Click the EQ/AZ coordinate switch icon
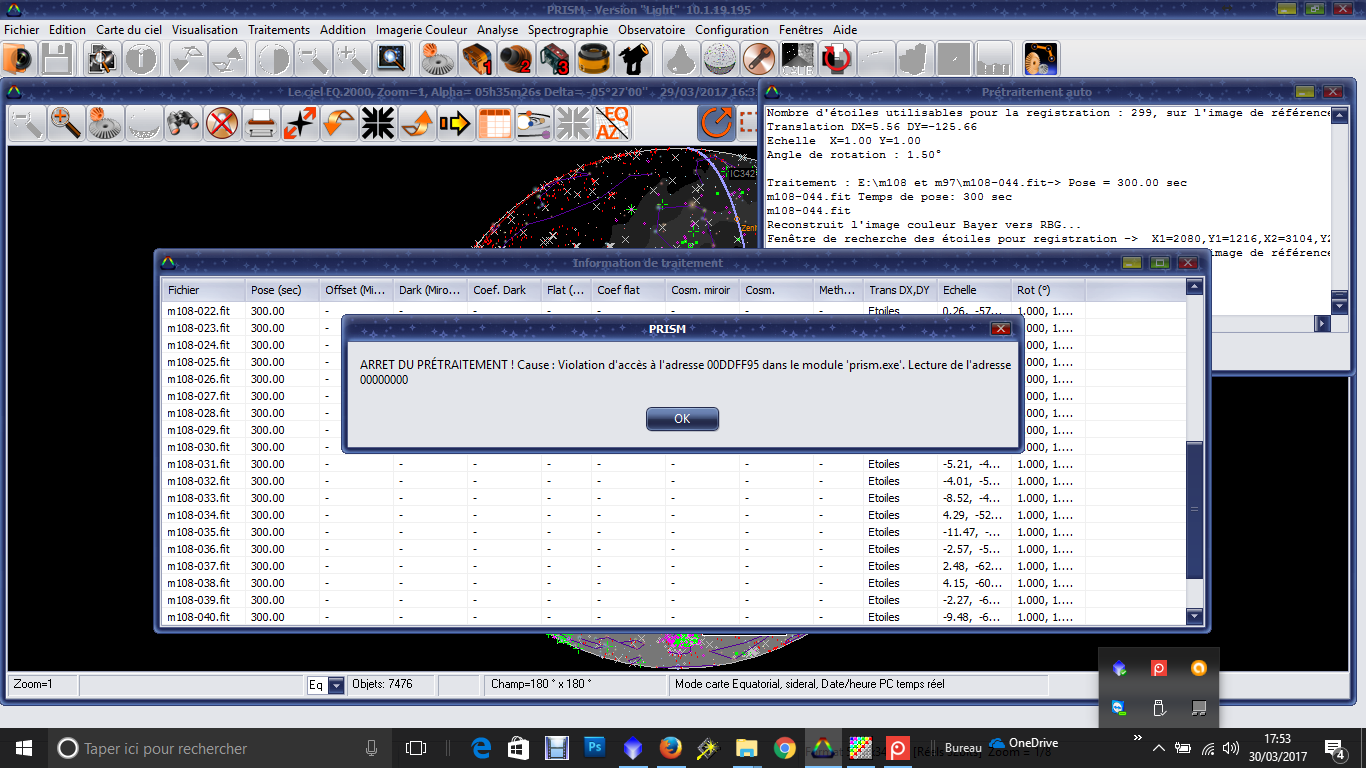Screen dimensions: 1366x768 (x=612, y=124)
